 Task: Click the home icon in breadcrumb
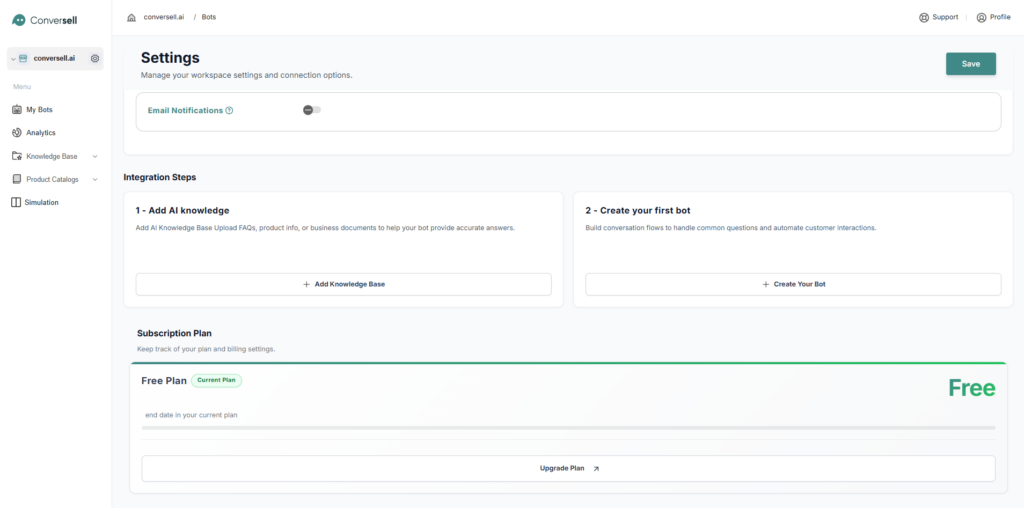coord(131,18)
